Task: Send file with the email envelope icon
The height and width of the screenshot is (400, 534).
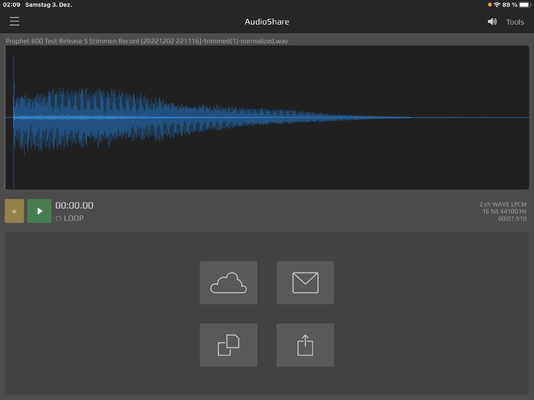Action: [305, 283]
